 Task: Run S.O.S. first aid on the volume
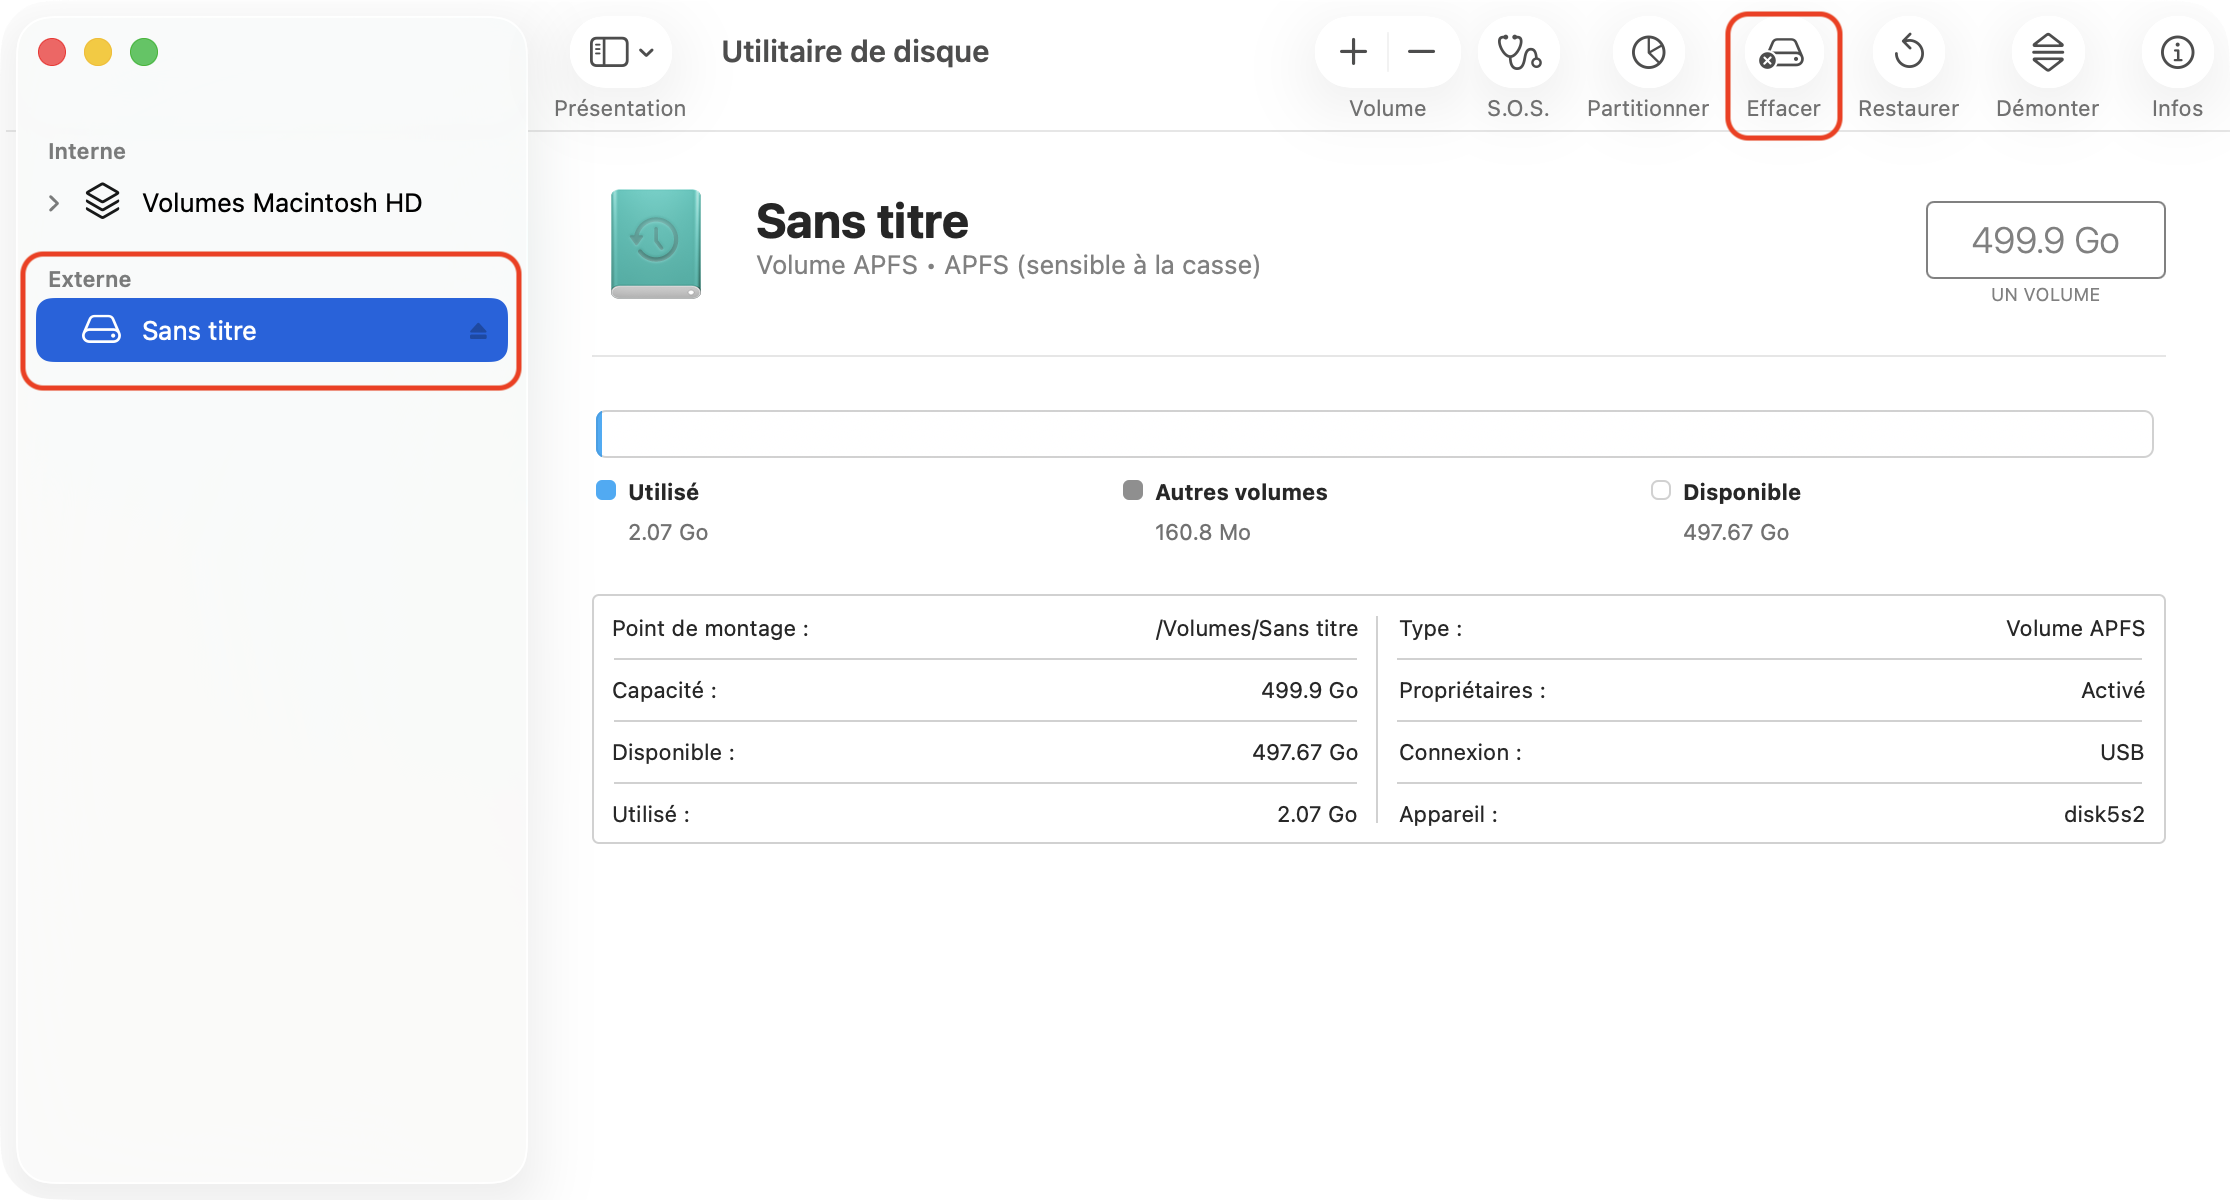pos(1516,52)
